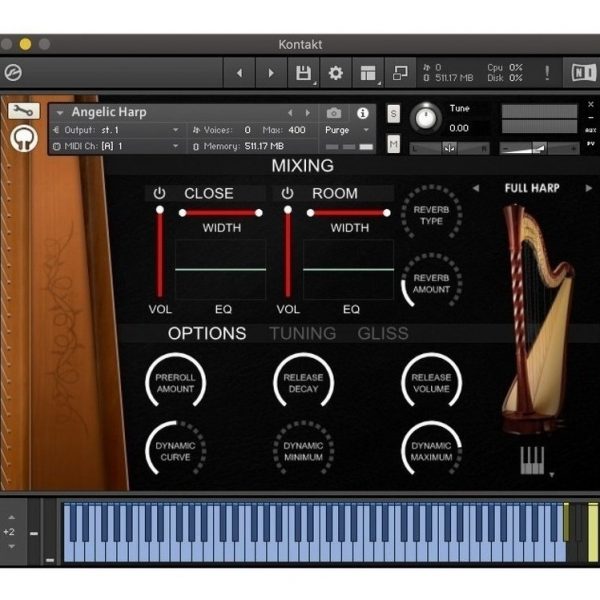The image size is (600, 600).
Task: Open the Purge dropdown menu
Action: pos(347,130)
